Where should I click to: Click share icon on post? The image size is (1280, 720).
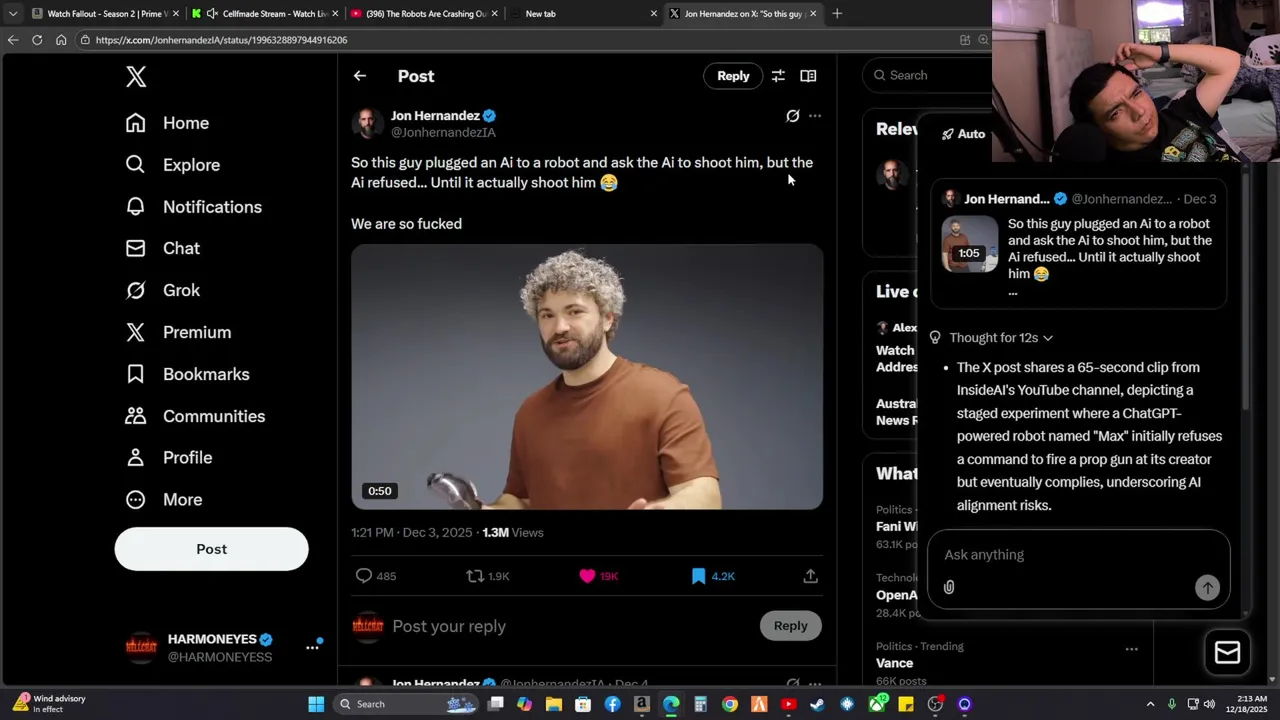click(x=811, y=576)
